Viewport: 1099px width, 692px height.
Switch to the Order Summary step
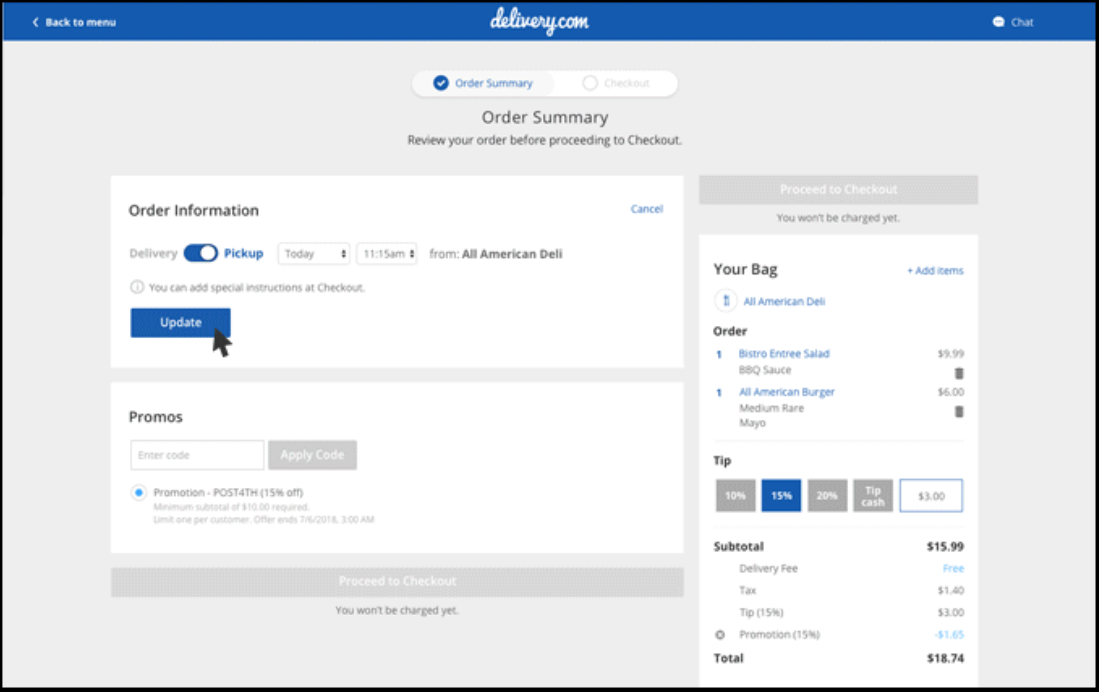click(x=483, y=83)
